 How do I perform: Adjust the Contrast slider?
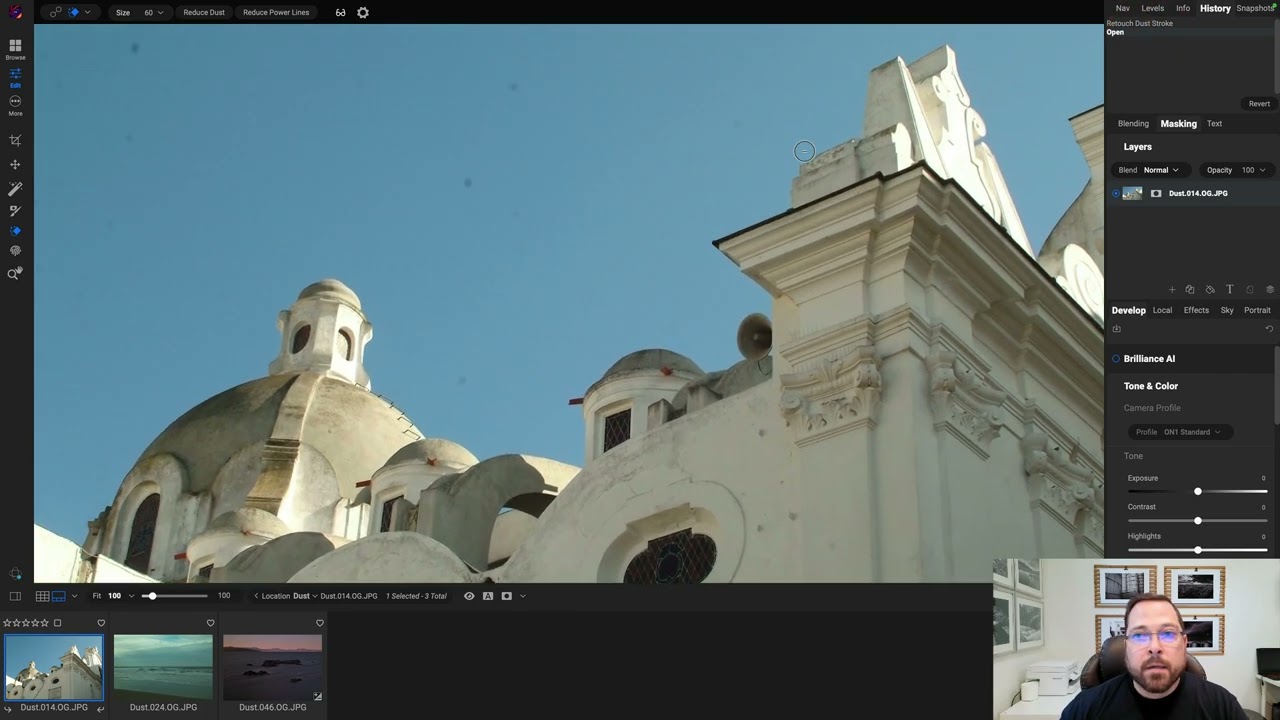coord(1198,521)
